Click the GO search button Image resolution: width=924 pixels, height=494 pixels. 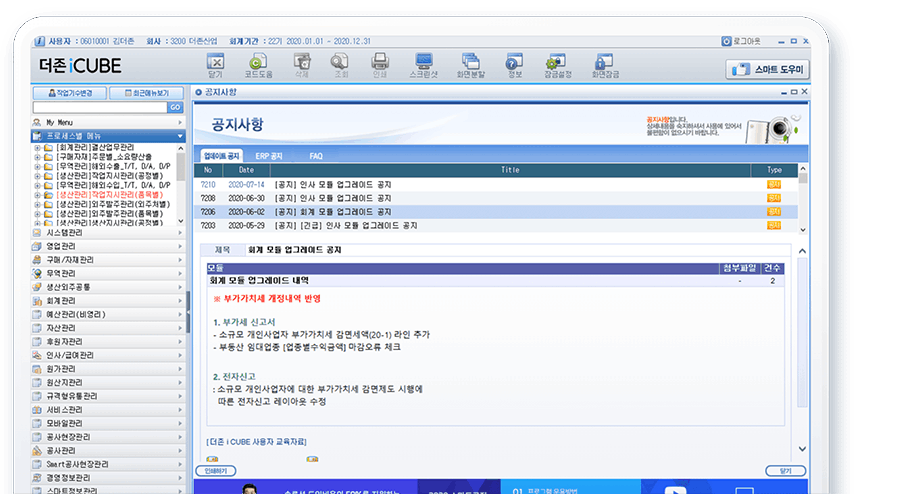(x=175, y=107)
